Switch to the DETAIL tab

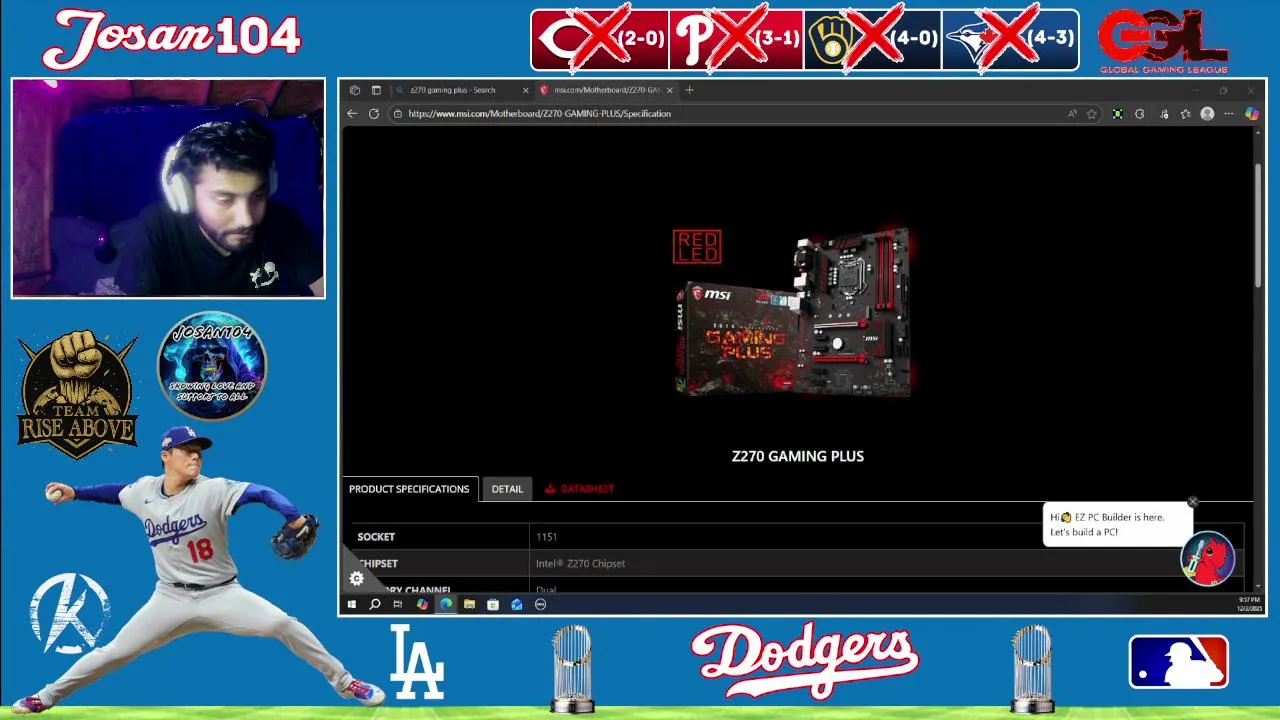507,489
